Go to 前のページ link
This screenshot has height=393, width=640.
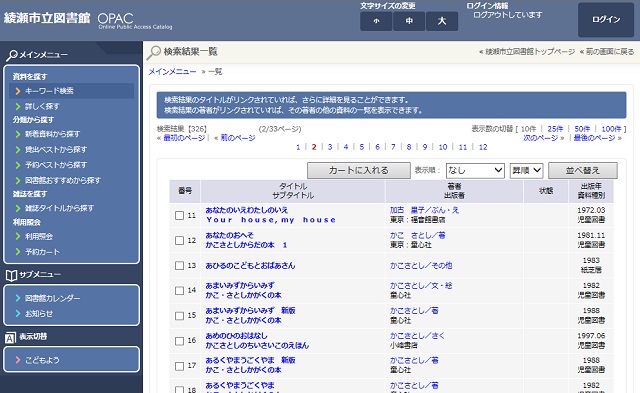coord(238,138)
